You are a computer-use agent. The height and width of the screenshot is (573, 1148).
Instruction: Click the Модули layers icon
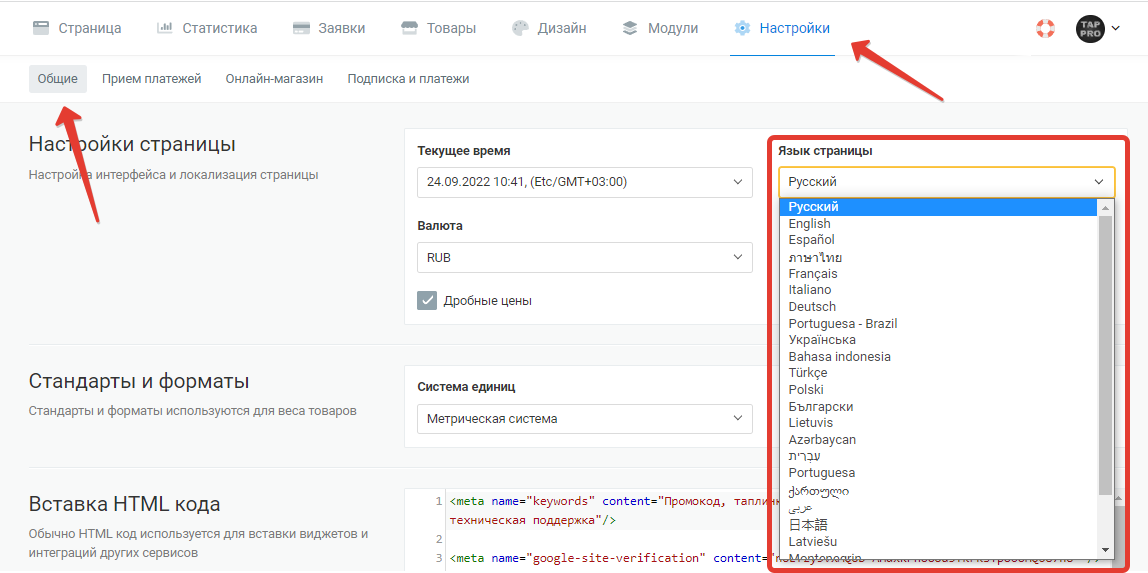[630, 29]
